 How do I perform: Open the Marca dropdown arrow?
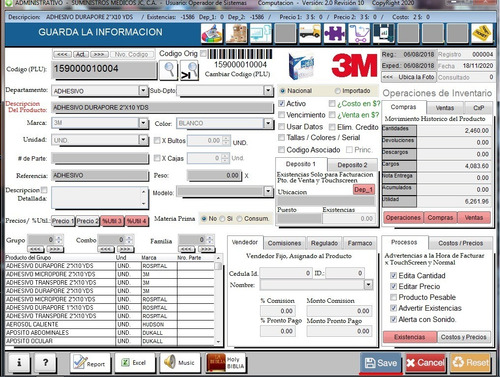[143, 123]
